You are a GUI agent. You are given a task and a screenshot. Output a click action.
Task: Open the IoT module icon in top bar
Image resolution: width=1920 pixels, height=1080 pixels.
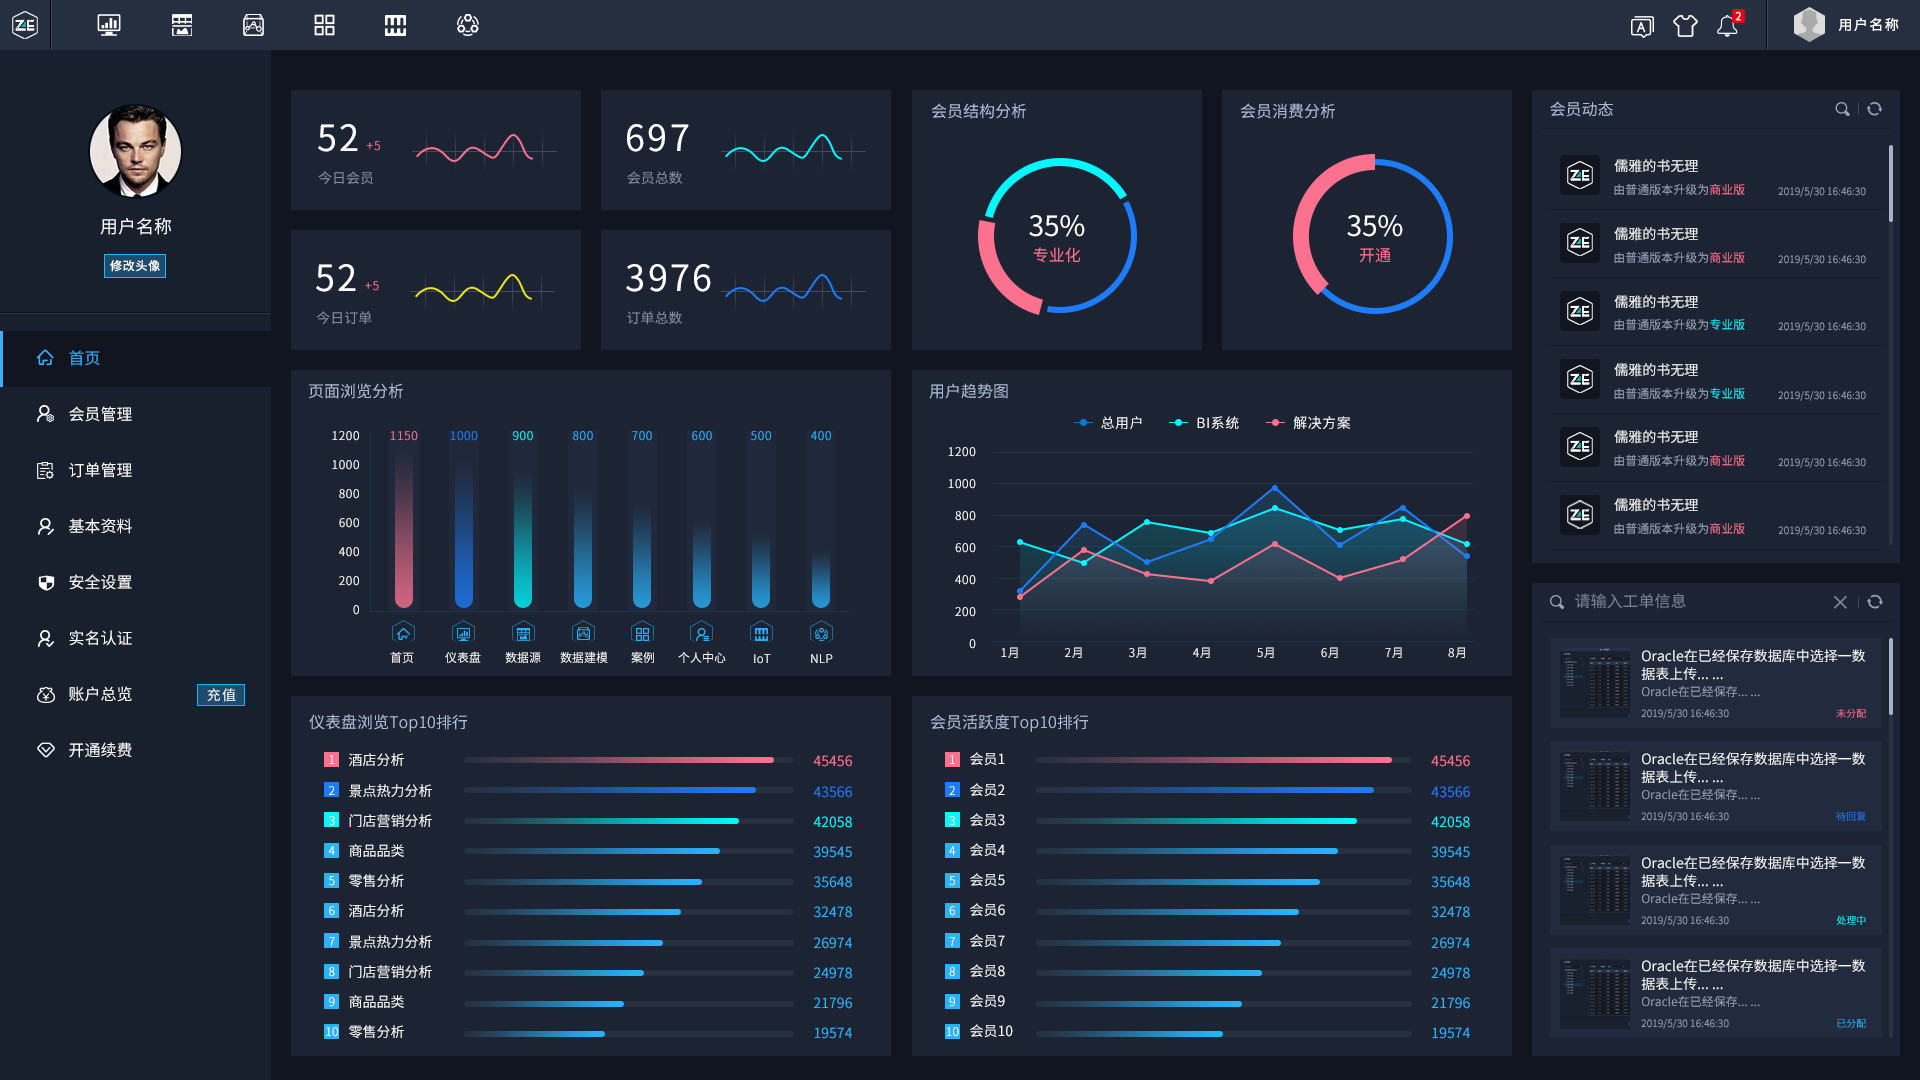coord(395,25)
